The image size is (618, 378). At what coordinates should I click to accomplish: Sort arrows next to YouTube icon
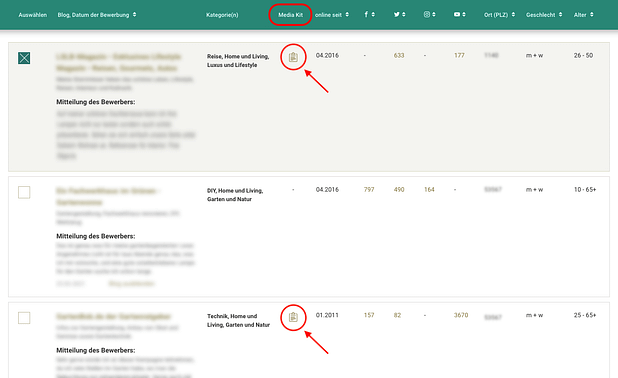(464, 15)
